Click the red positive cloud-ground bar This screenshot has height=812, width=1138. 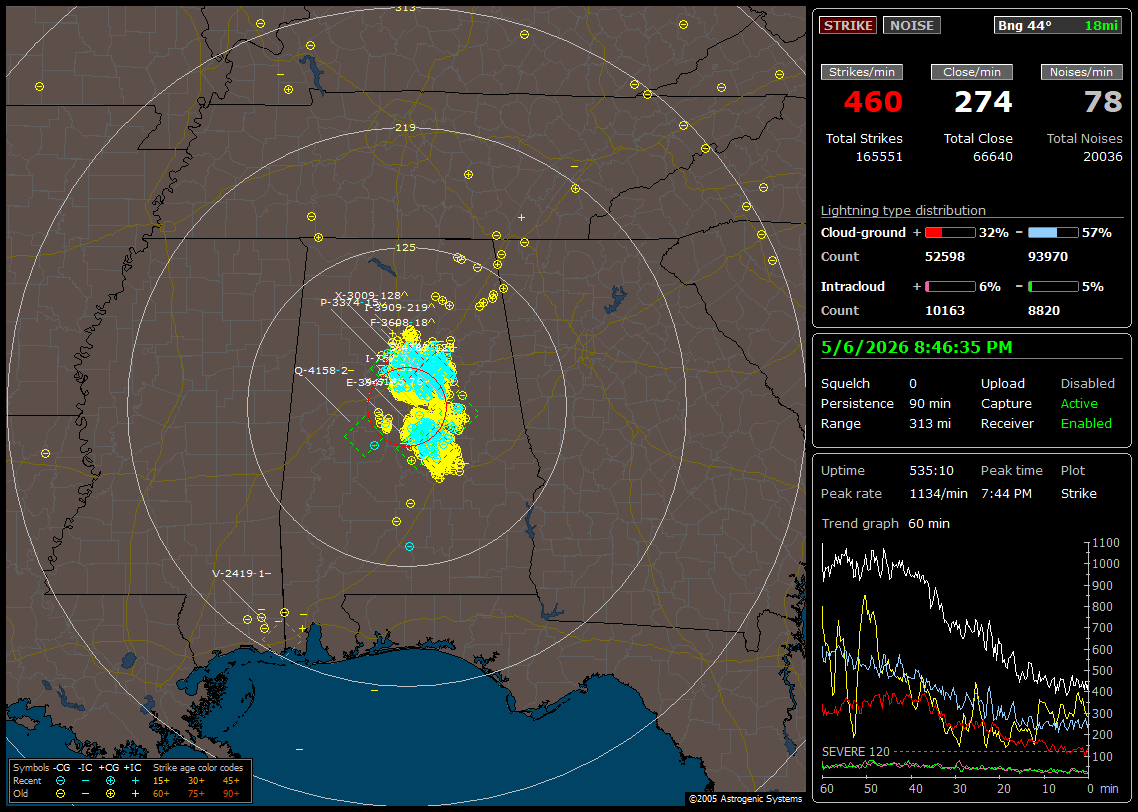(950, 233)
